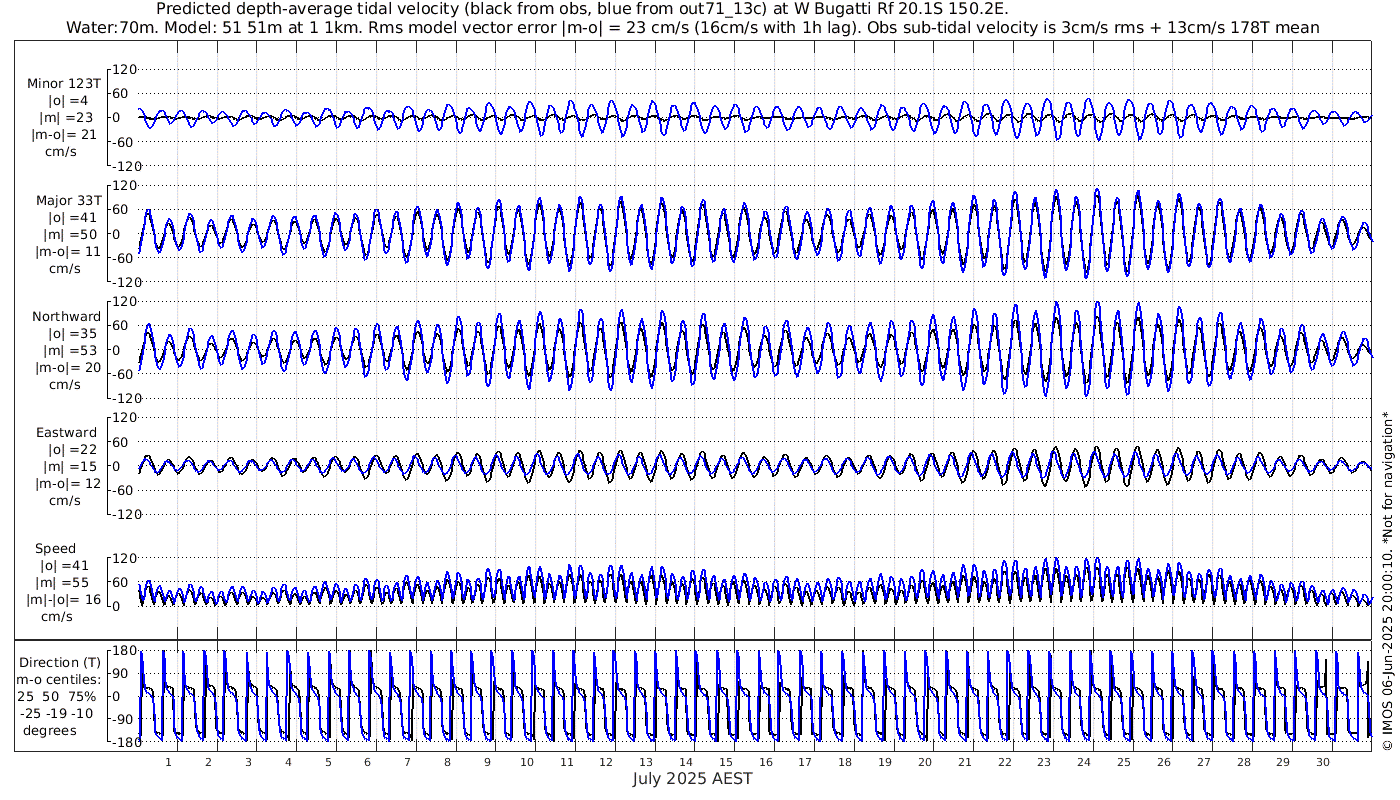Select the 'Minor 123T' panel label
The width and height of the screenshot is (1400, 800).
(x=64, y=84)
